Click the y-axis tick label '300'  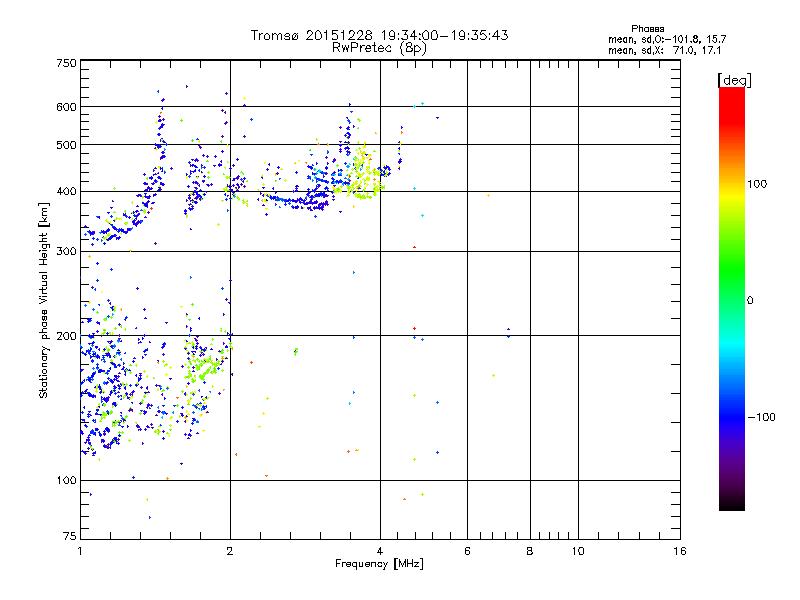[x=66, y=252]
